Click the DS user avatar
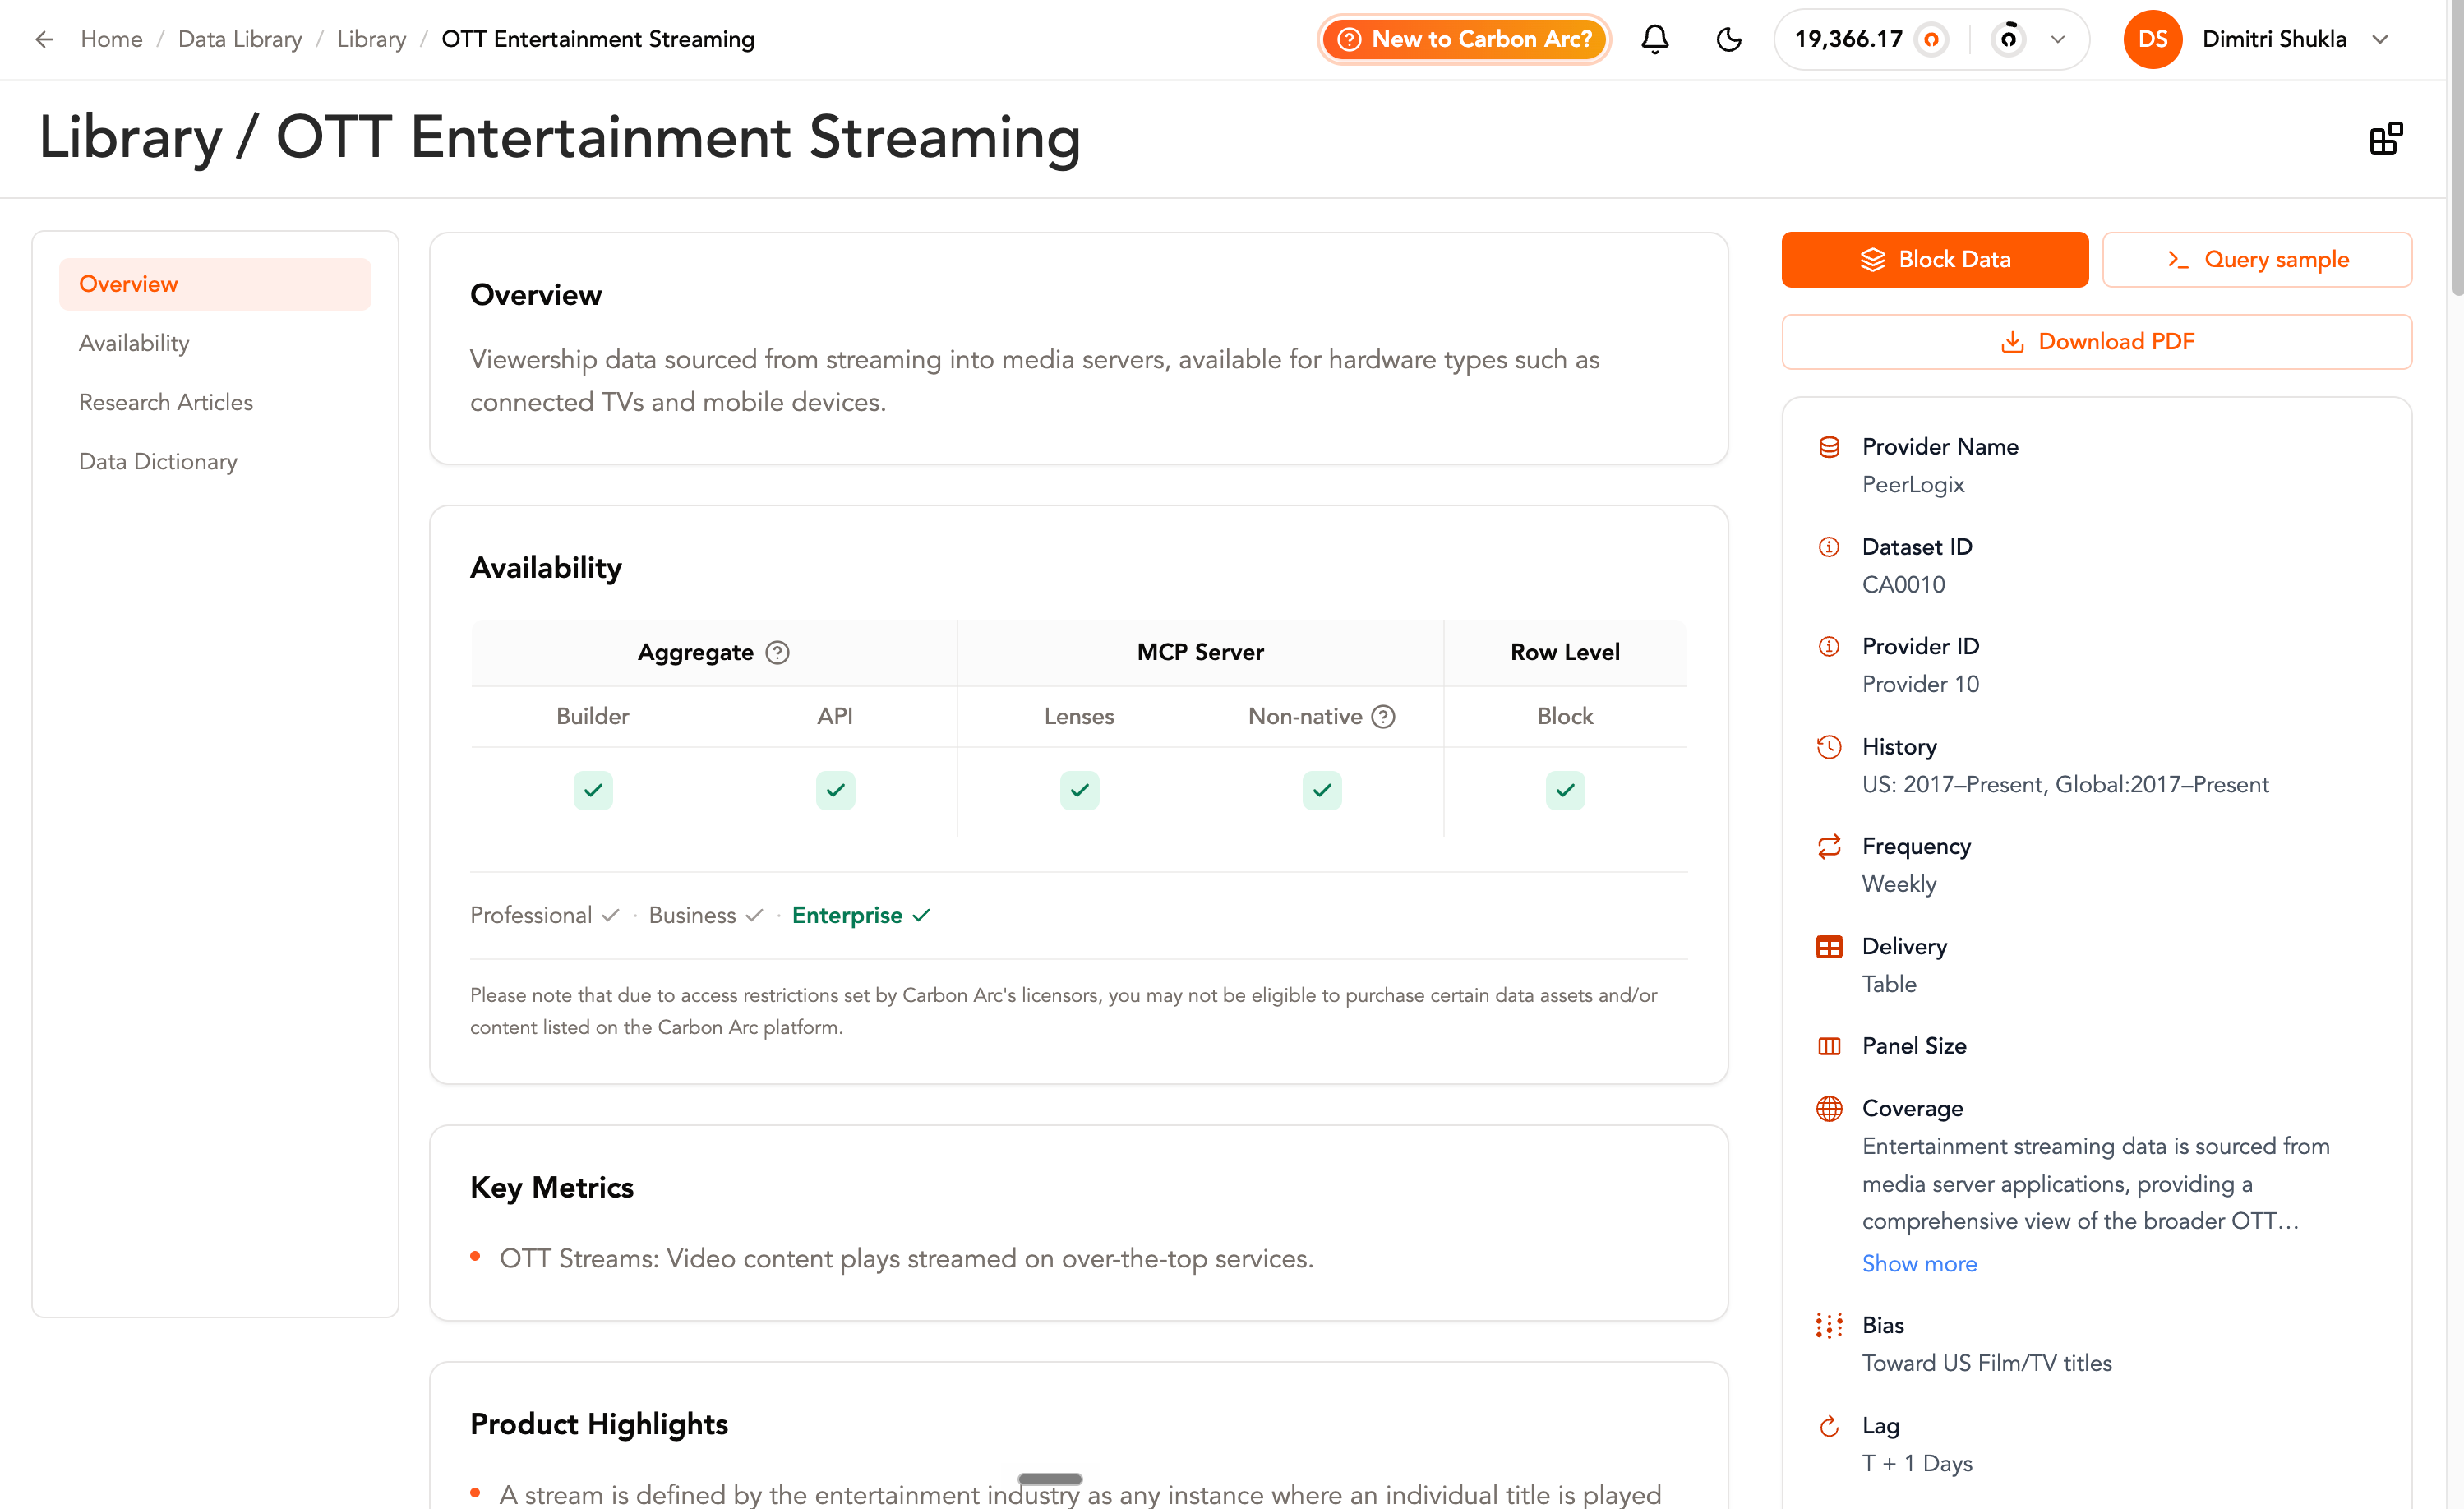Viewport: 2464px width, 1509px height. (x=2152, y=39)
